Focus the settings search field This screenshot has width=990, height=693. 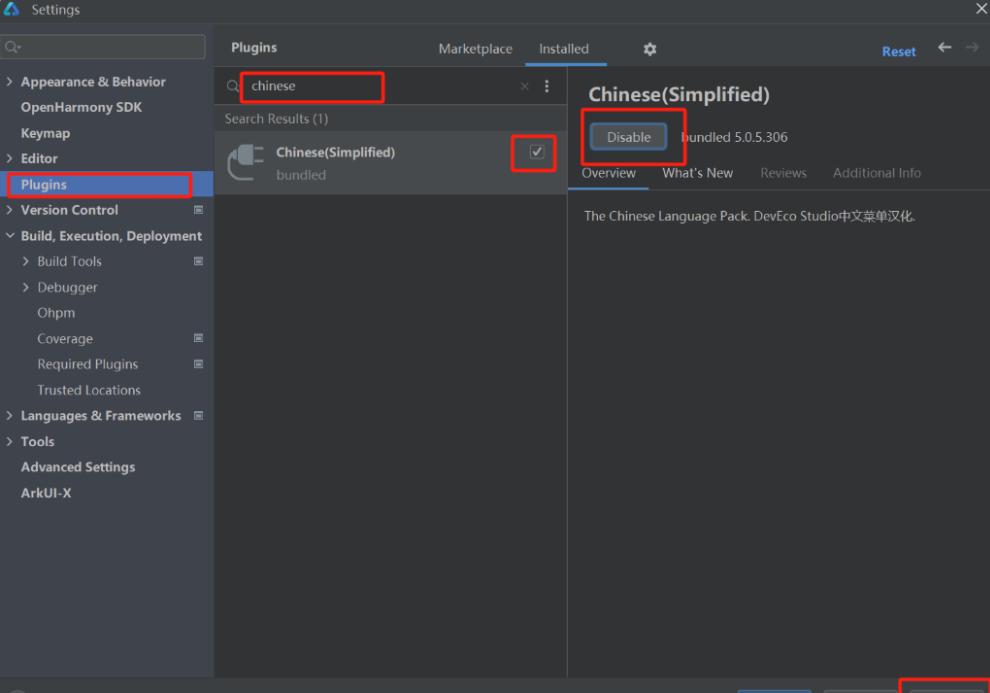tap(104, 47)
